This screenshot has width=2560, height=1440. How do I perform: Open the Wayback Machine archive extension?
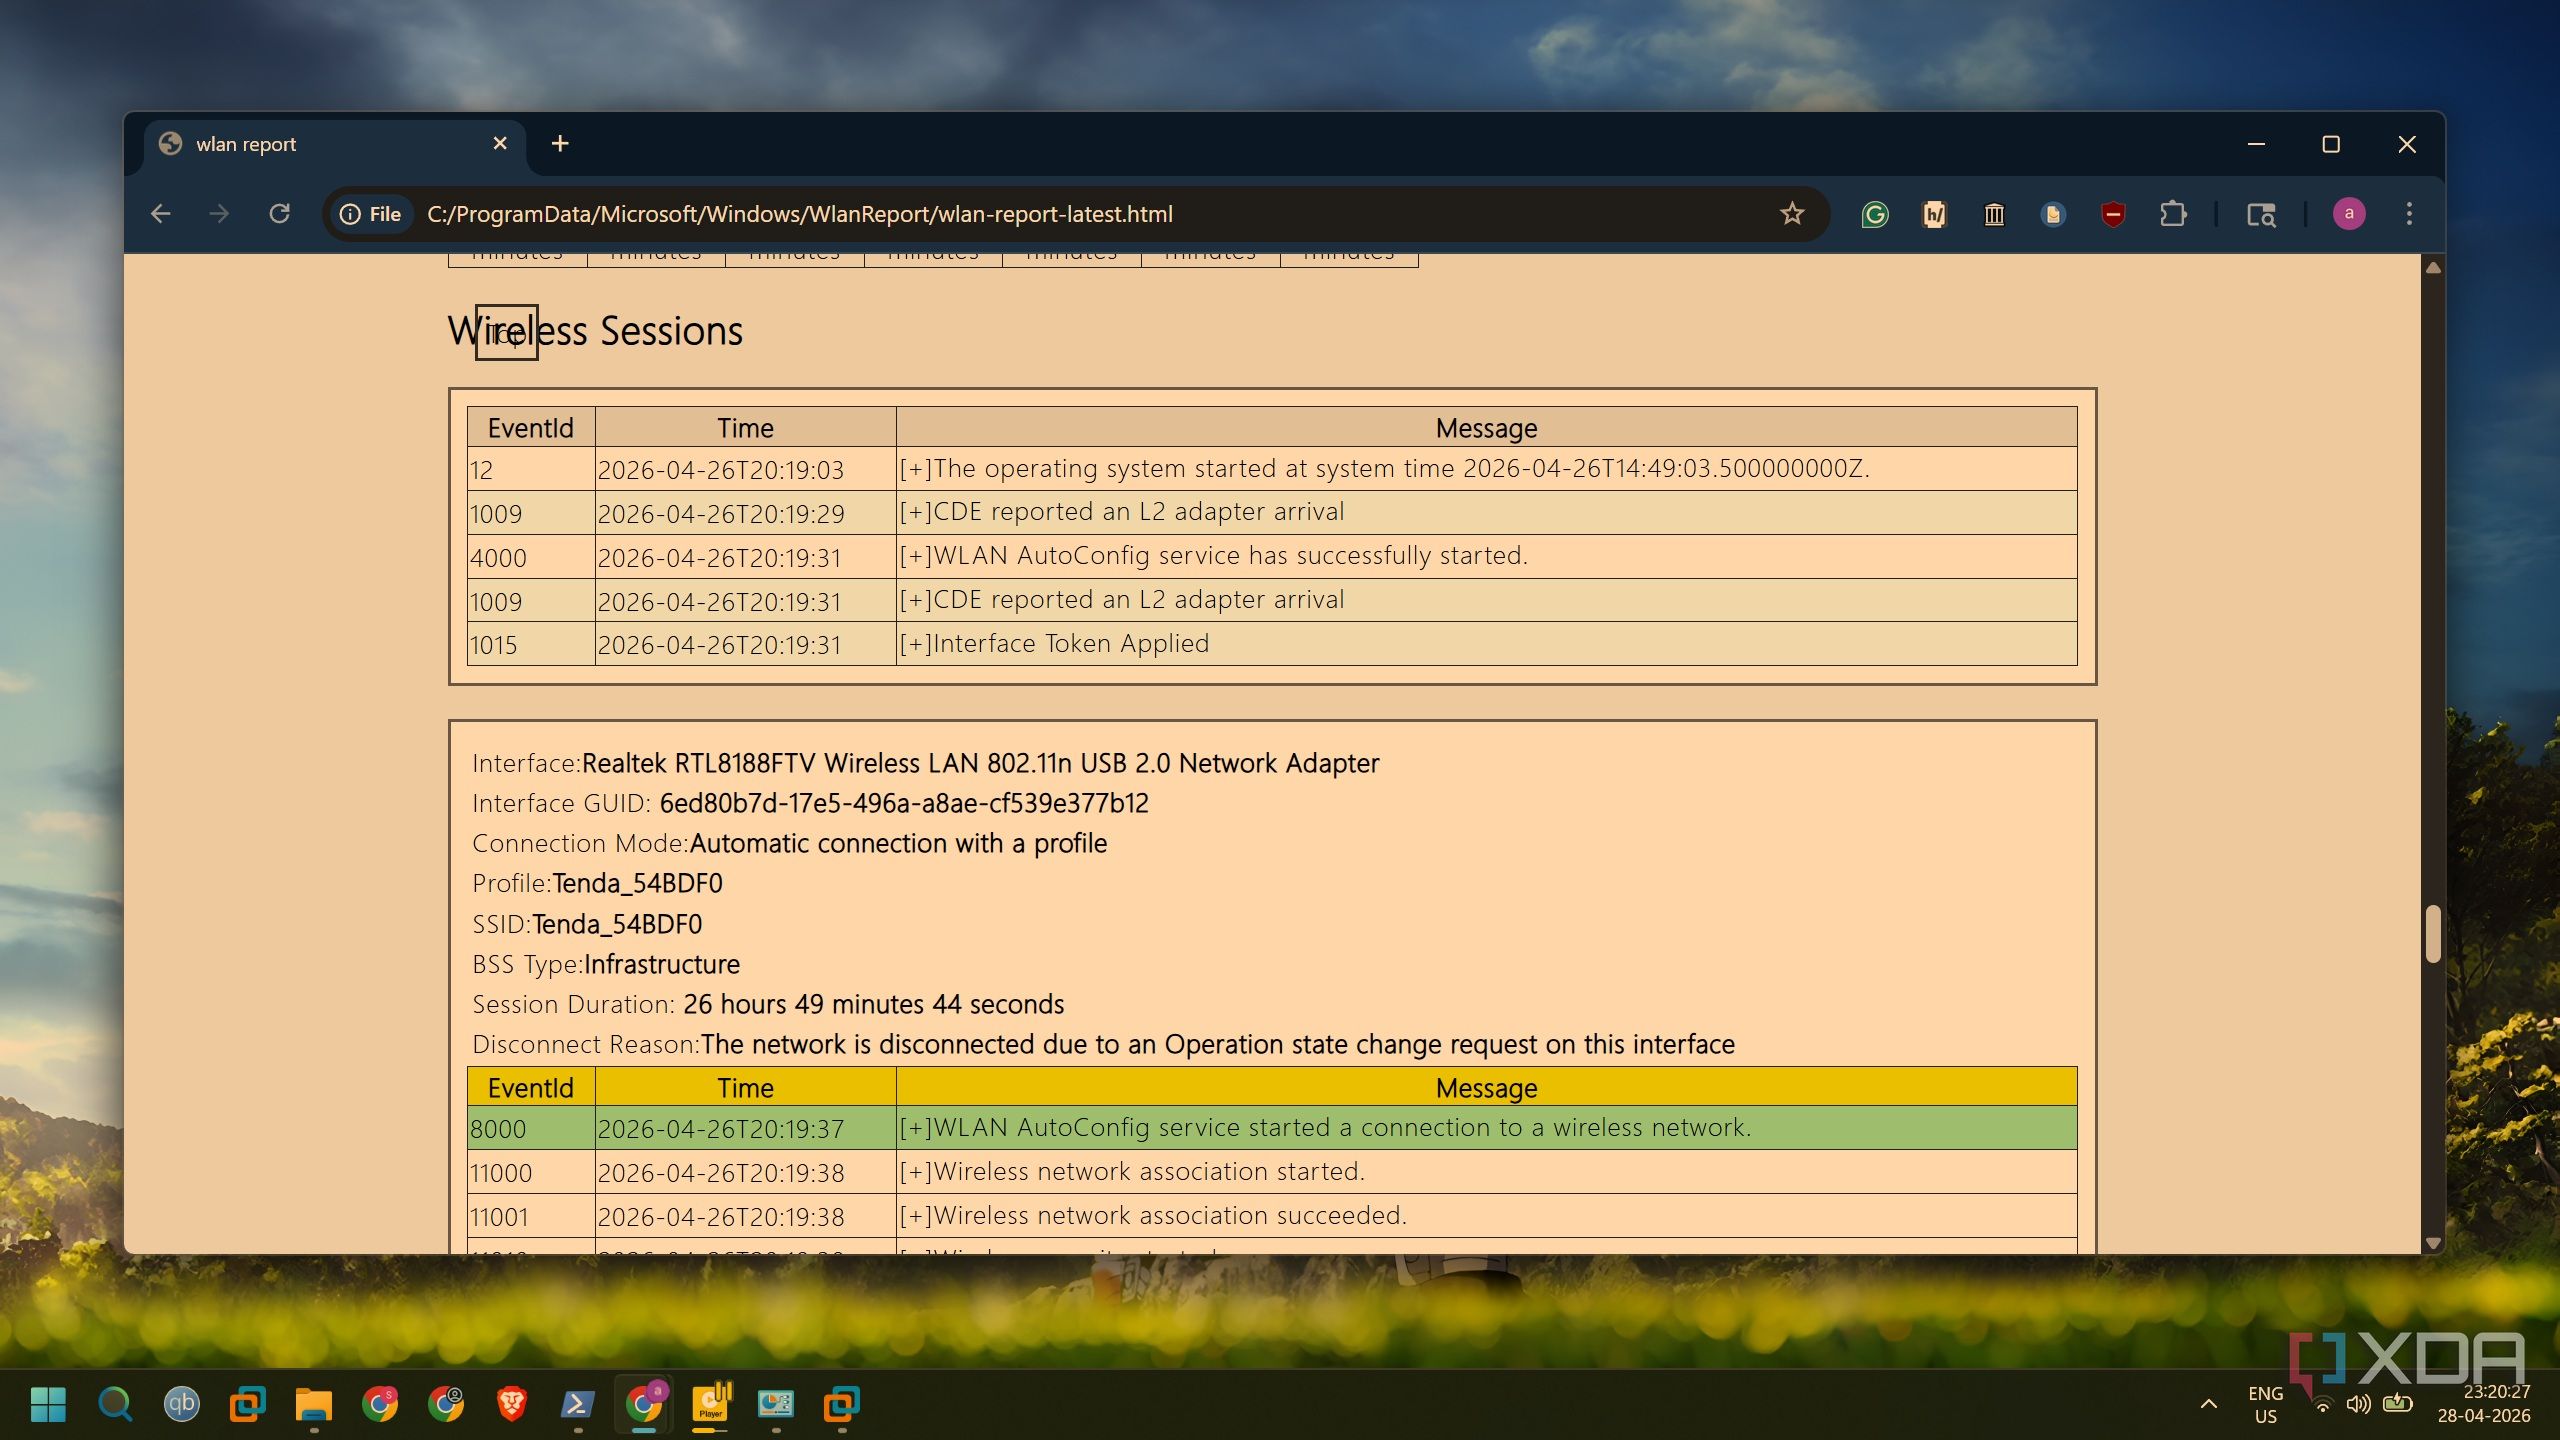pos(1994,214)
